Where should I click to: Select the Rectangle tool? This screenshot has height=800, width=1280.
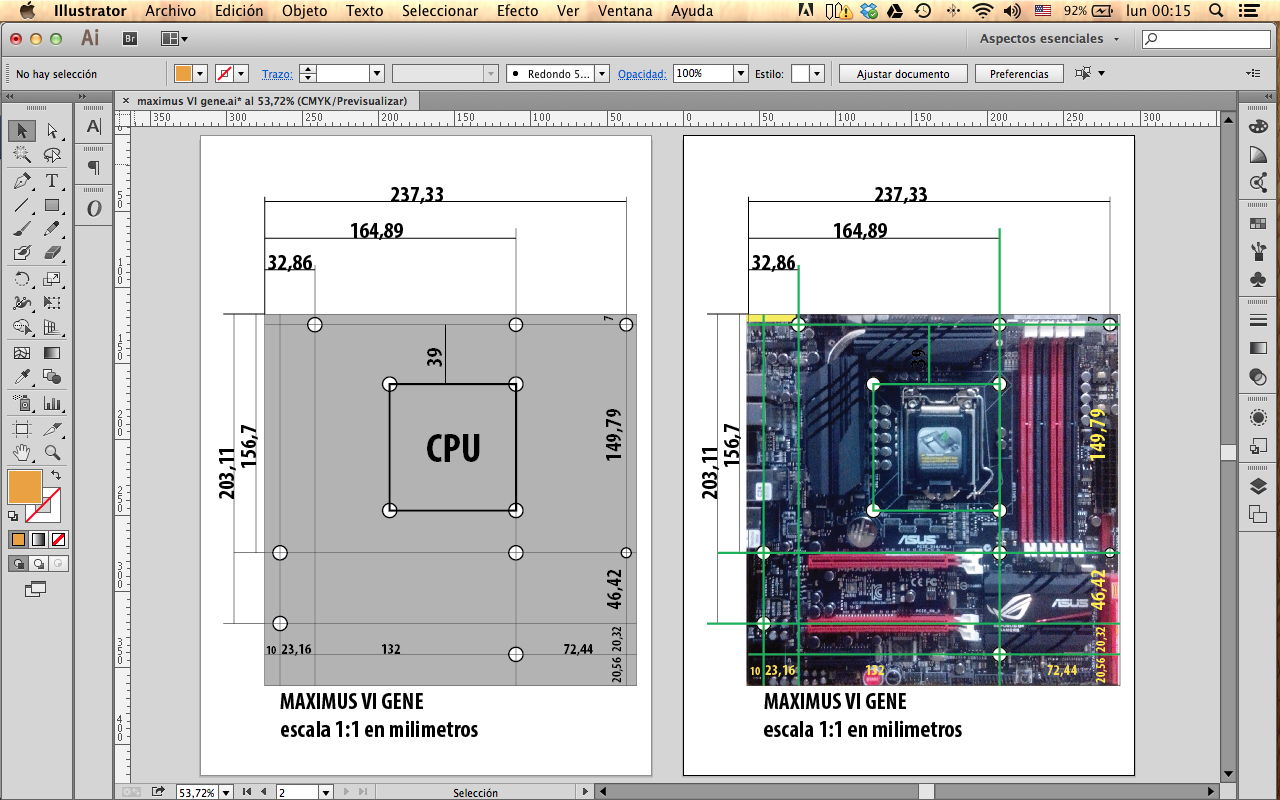pos(52,205)
